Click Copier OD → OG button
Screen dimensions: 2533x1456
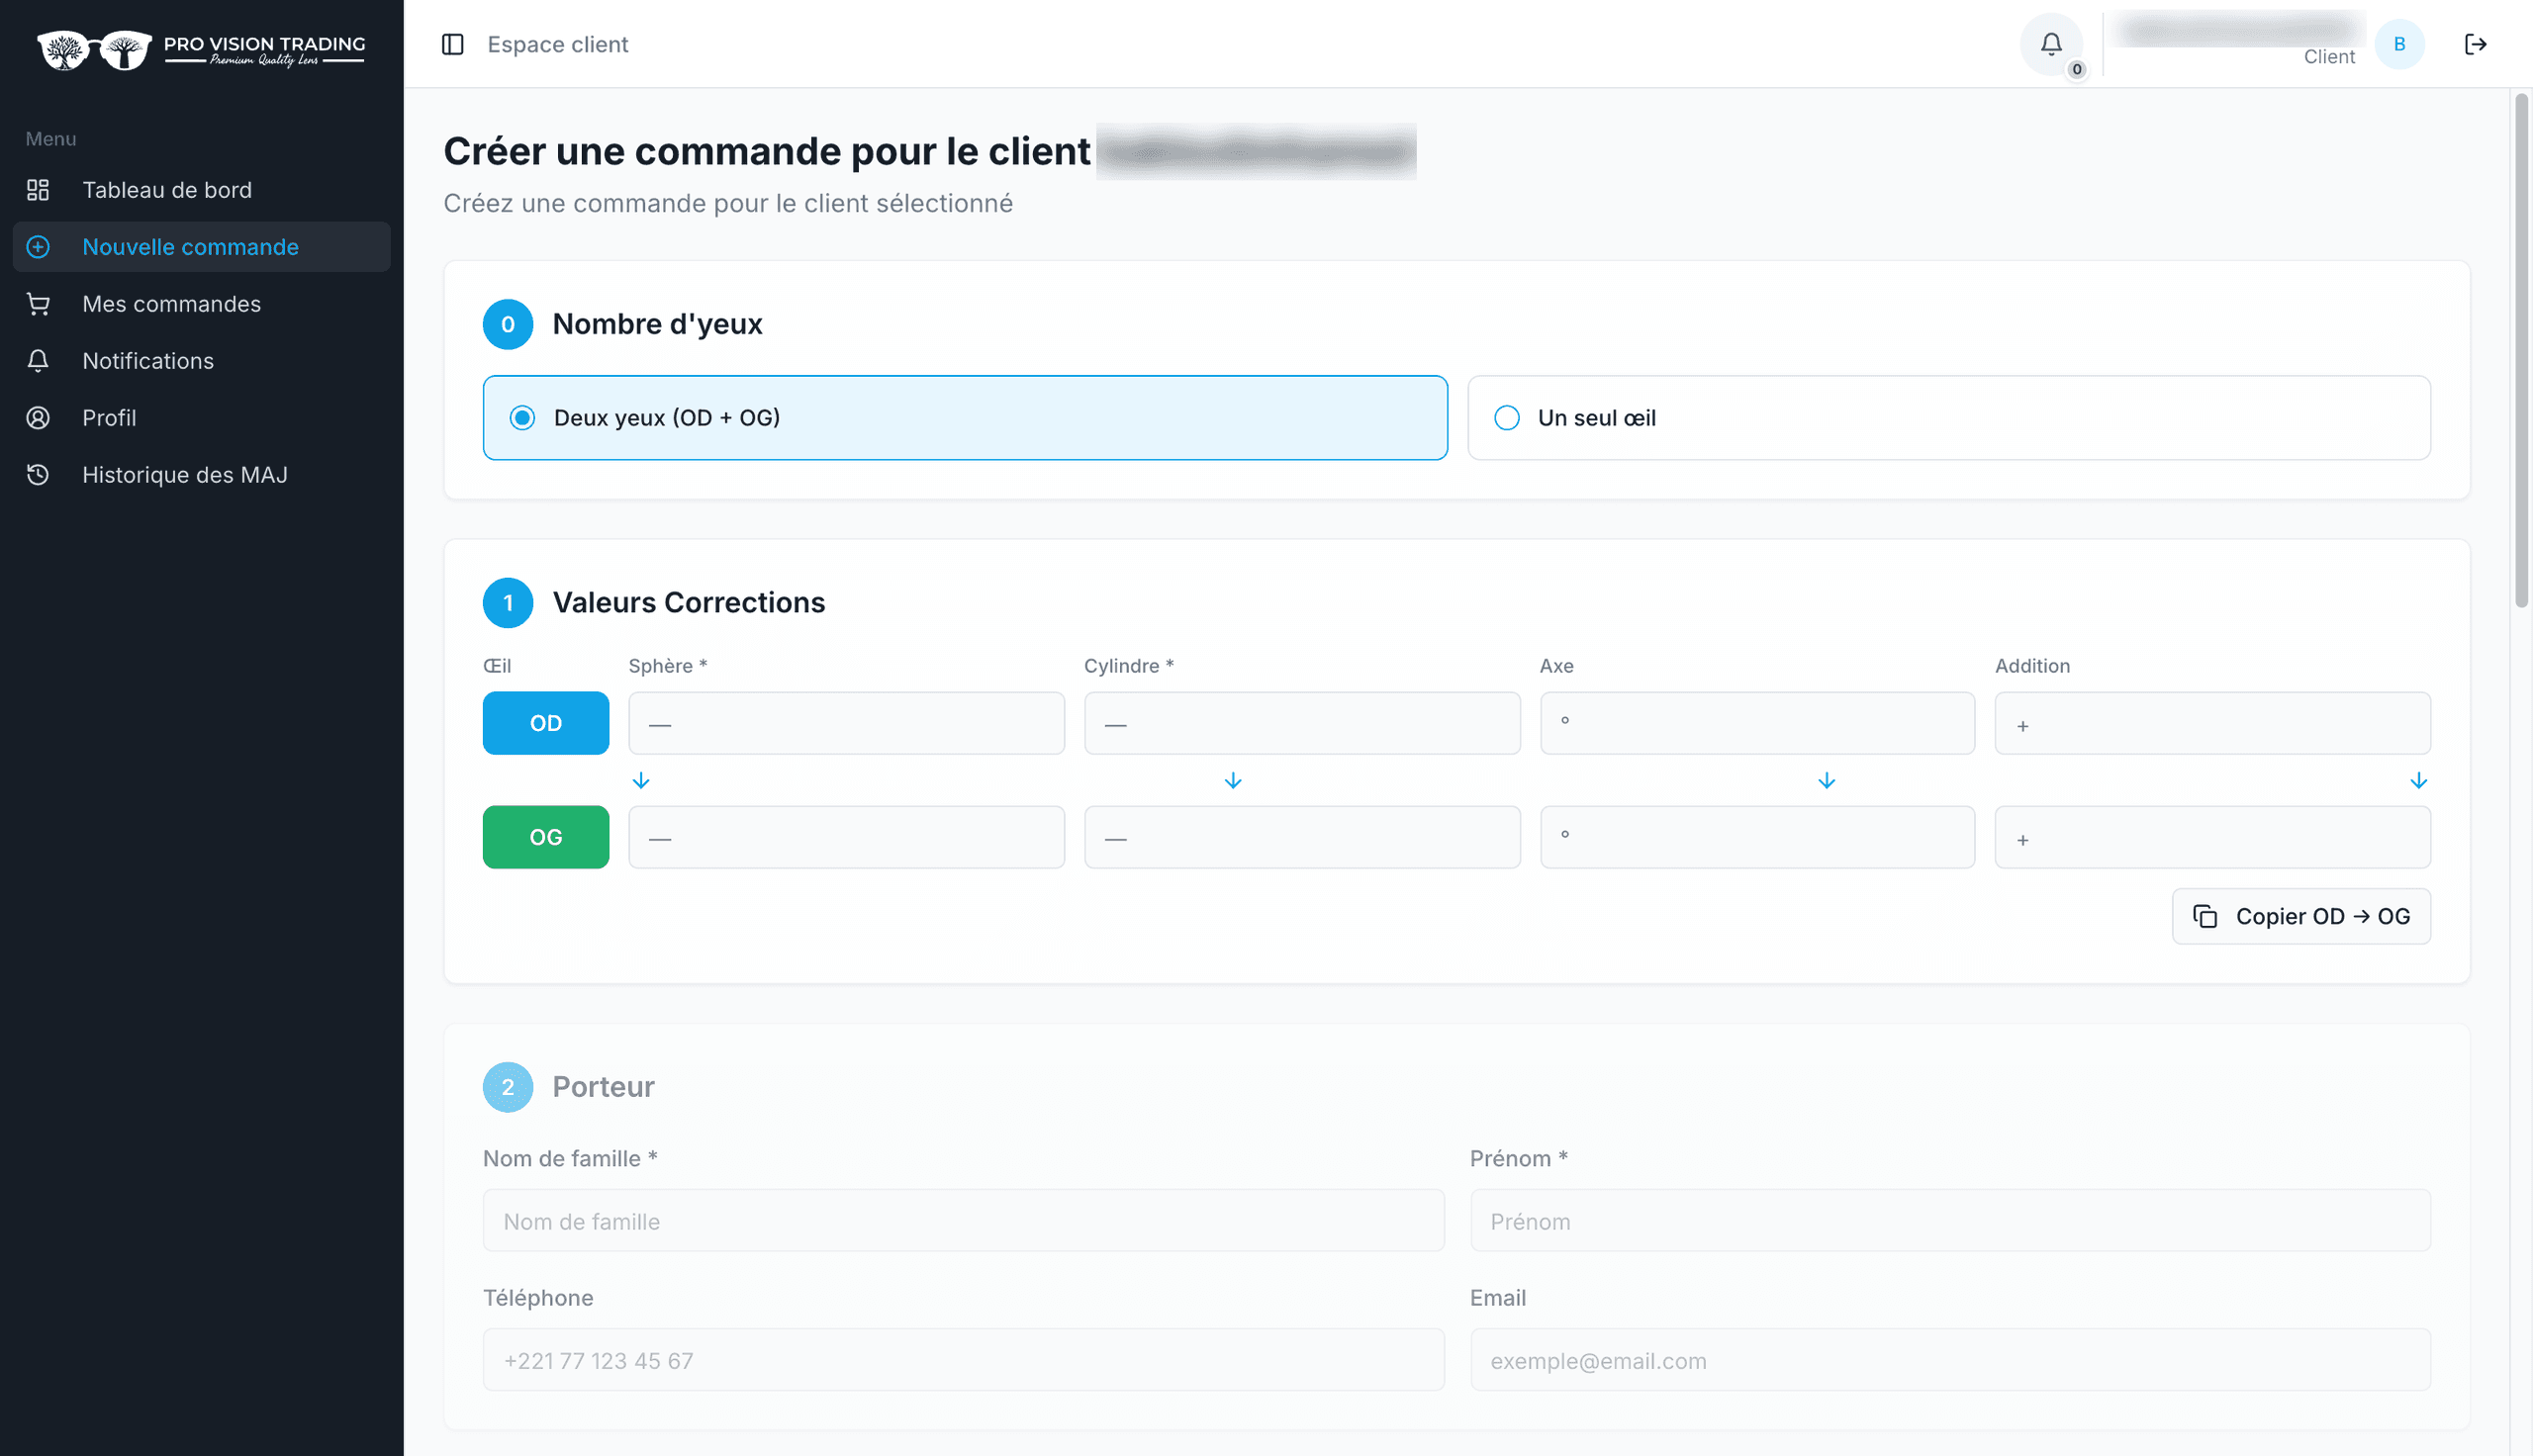pos(2301,916)
